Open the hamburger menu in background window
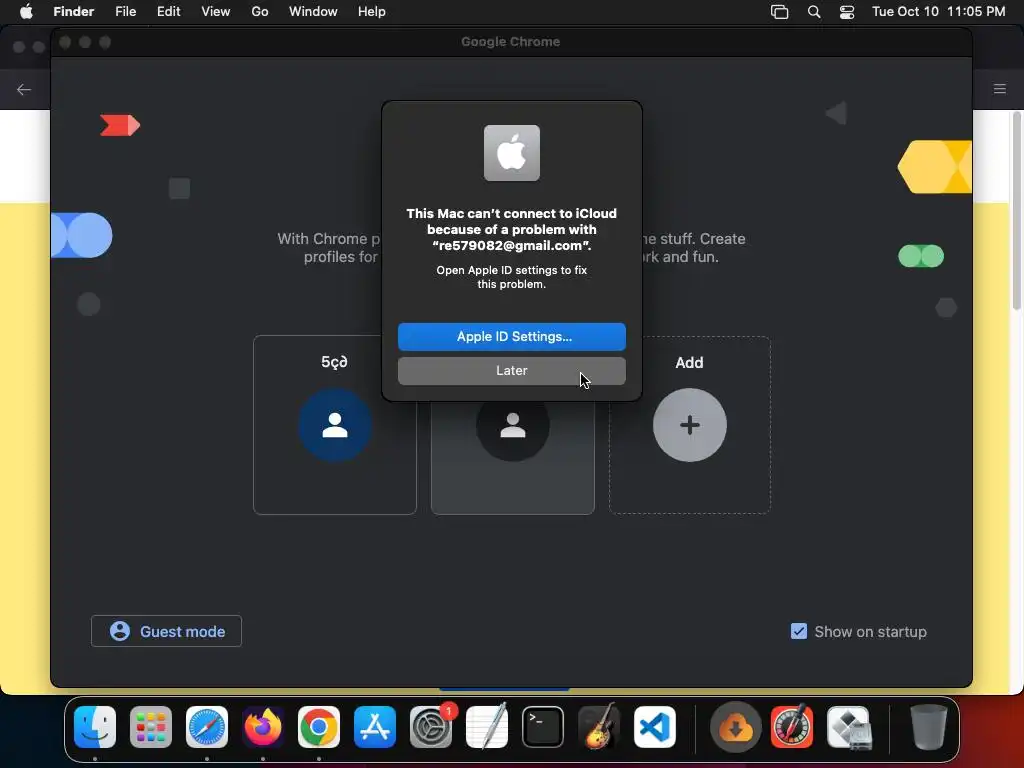The height and width of the screenshot is (768, 1024). pos(999,89)
